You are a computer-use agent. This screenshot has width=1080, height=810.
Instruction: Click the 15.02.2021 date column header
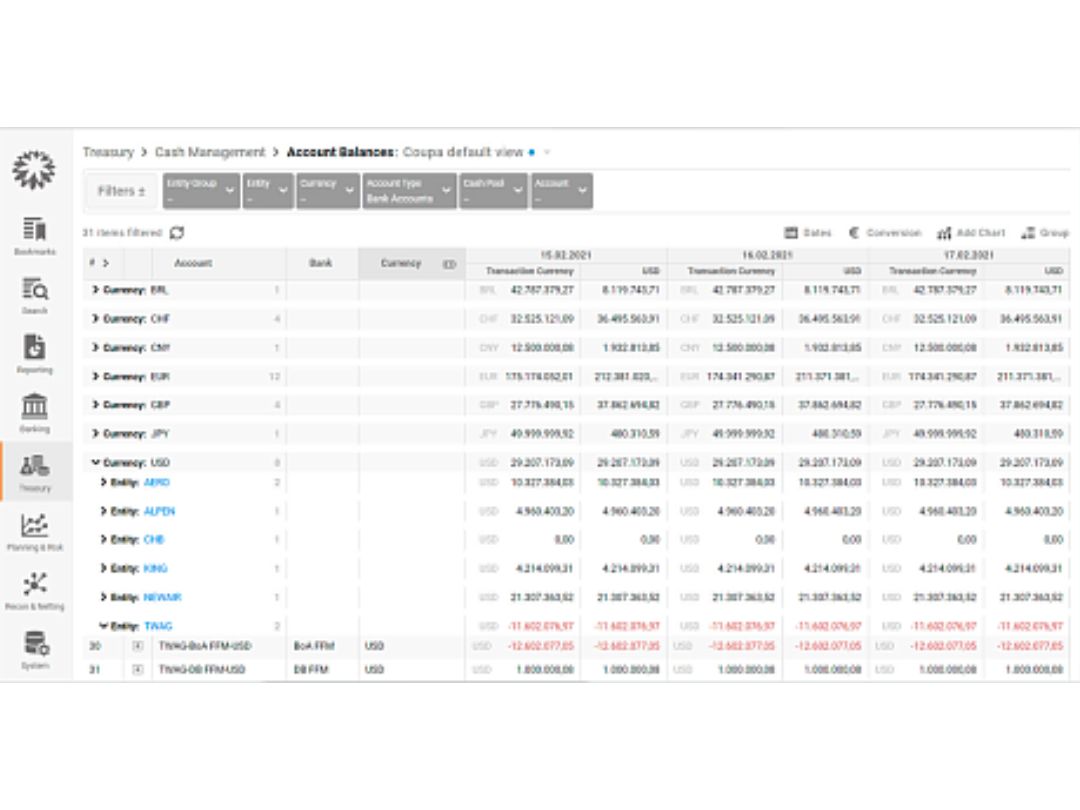(565, 255)
